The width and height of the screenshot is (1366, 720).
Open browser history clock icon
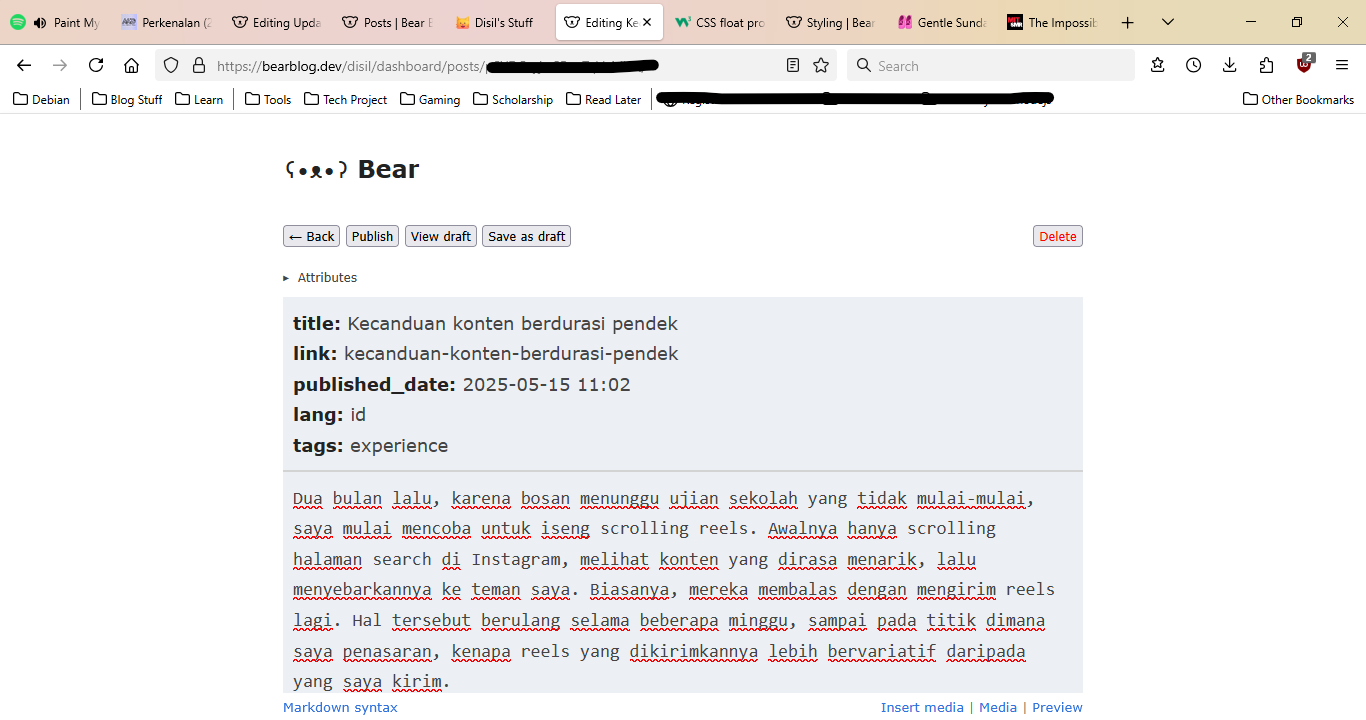pos(1194,65)
